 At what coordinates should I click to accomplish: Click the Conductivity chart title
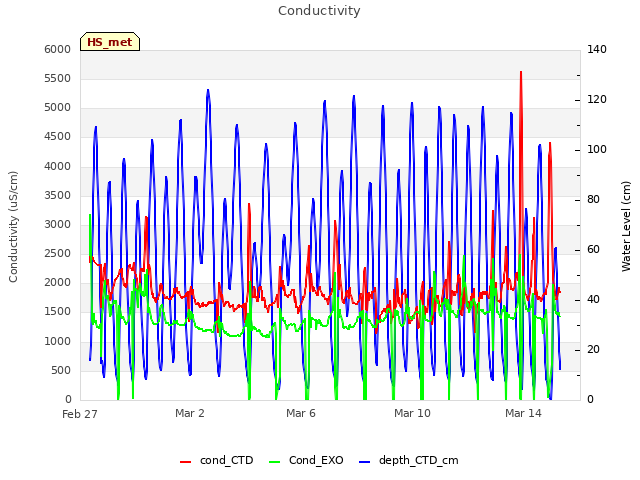coord(319,11)
